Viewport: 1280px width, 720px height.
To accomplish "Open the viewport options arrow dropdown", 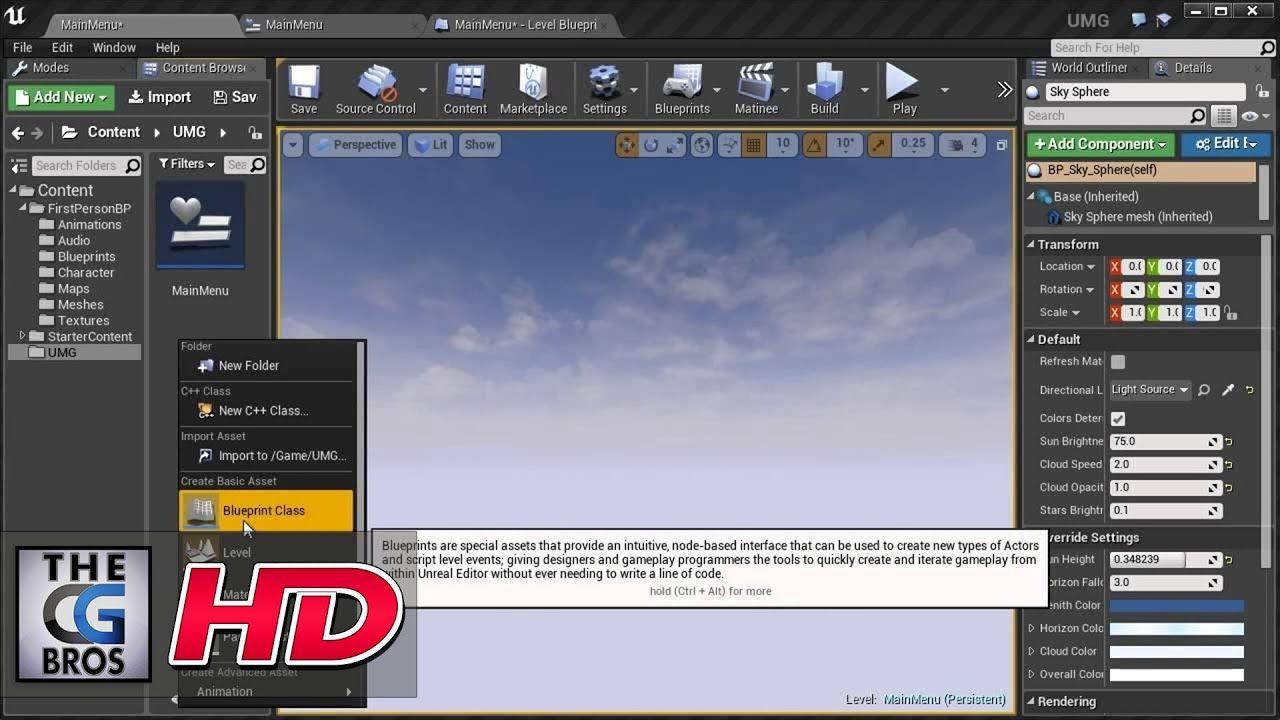I will click(292, 145).
